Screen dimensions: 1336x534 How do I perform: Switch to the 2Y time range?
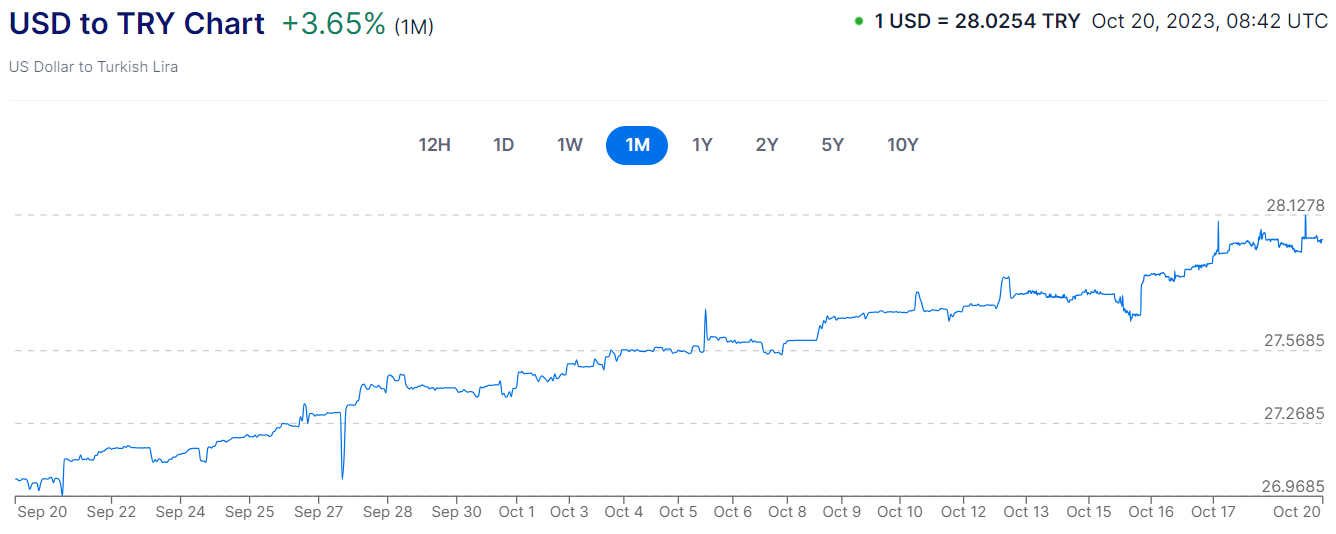click(767, 145)
